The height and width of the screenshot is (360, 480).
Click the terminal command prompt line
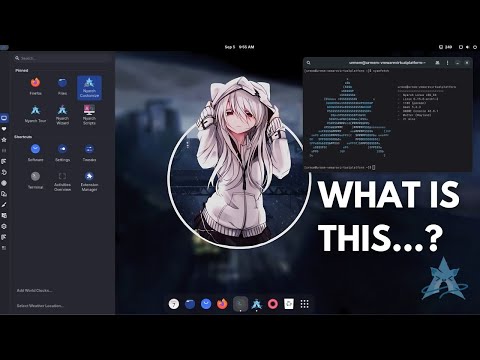point(339,167)
